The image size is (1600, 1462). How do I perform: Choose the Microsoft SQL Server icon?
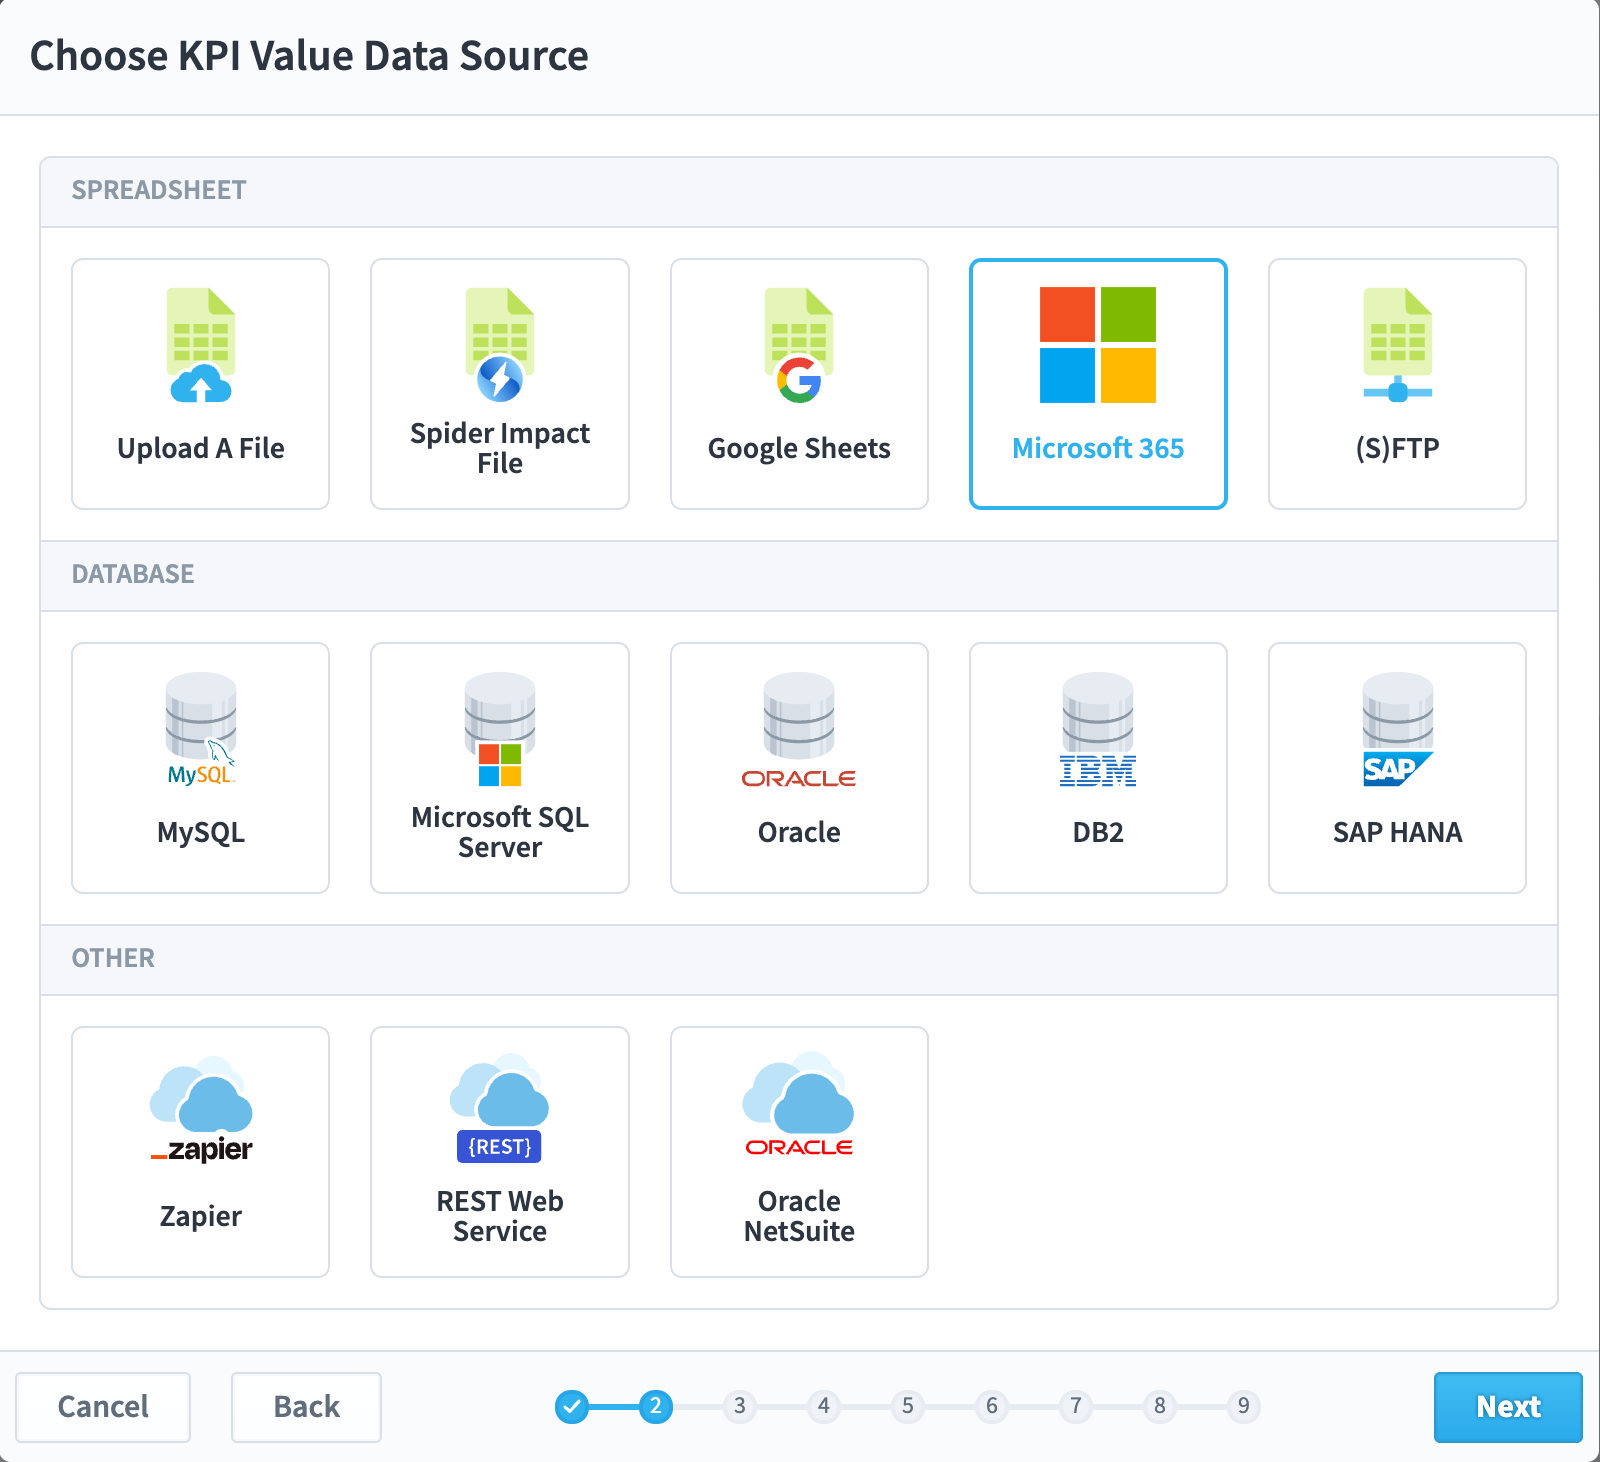coord(500,729)
